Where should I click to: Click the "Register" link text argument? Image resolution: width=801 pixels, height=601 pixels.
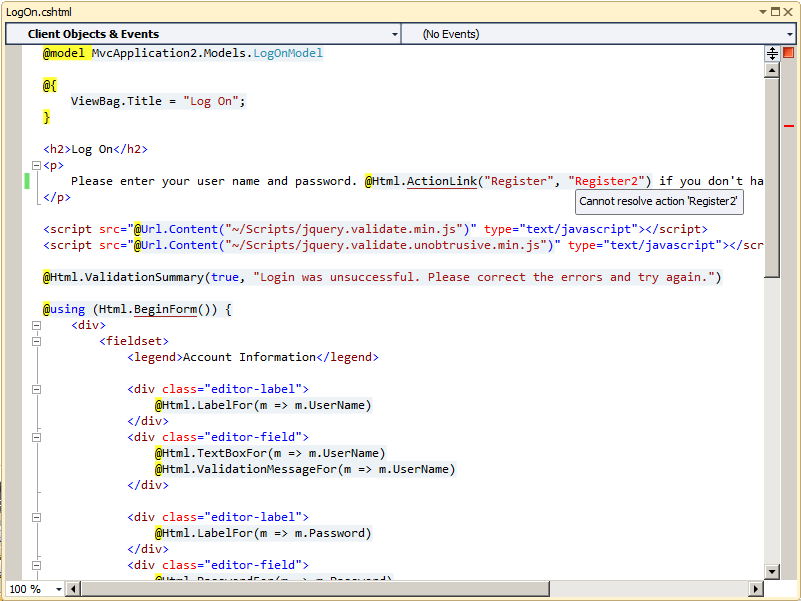pyautogui.click(x=519, y=181)
